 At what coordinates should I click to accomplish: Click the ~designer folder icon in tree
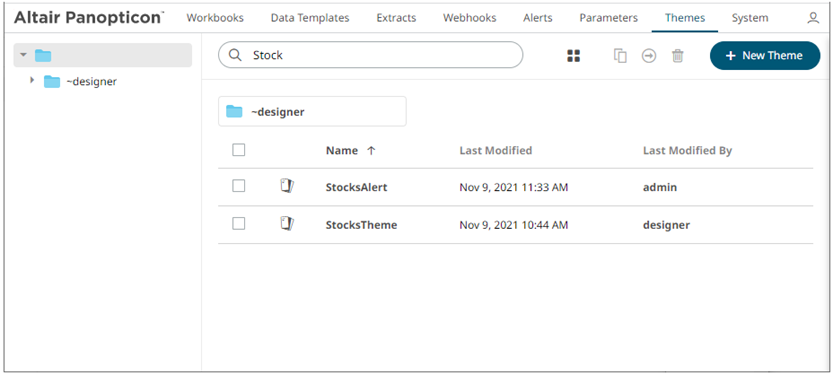[52, 82]
